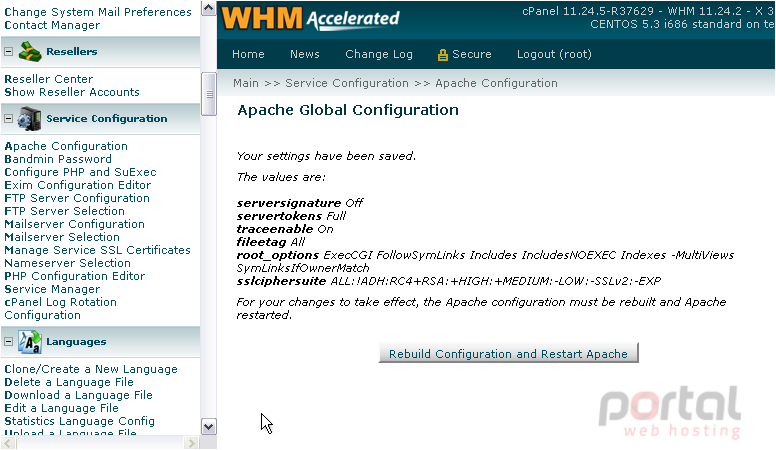Open Change System Mail Preferences

[97, 12]
